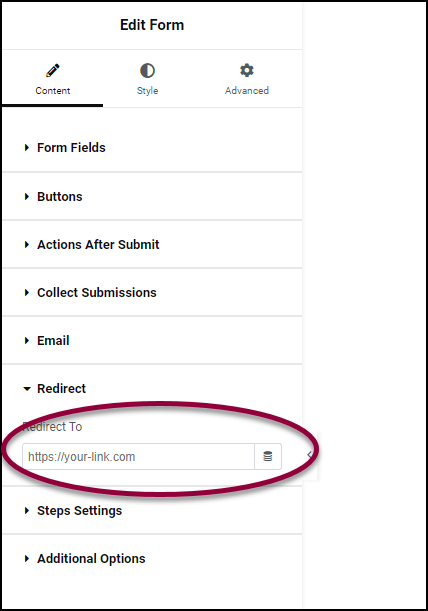This screenshot has width=428, height=611.
Task: Select the Content tab label
Action: tap(53, 91)
